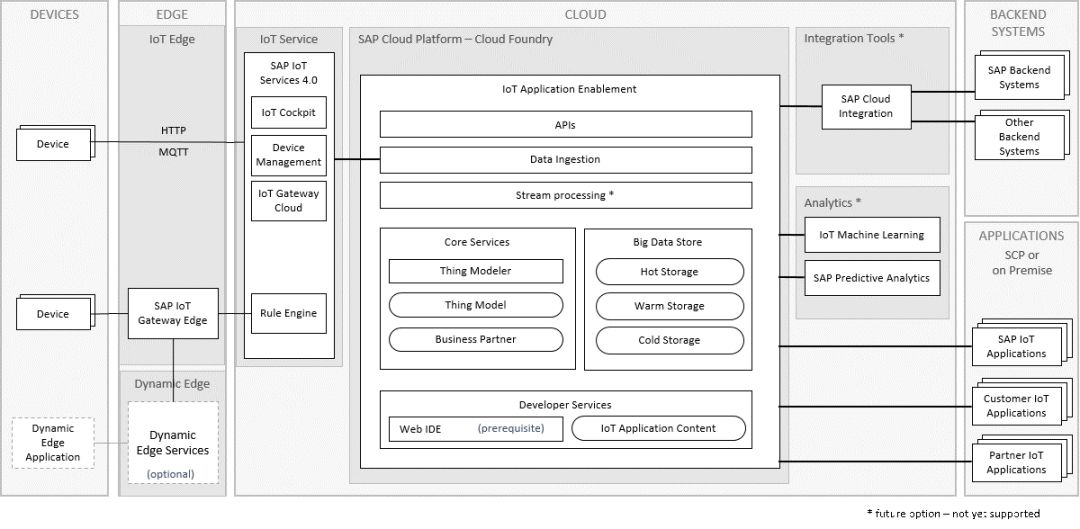This screenshot has height=529, width=1080.
Task: Select the Rule Engine box
Action: (x=289, y=313)
